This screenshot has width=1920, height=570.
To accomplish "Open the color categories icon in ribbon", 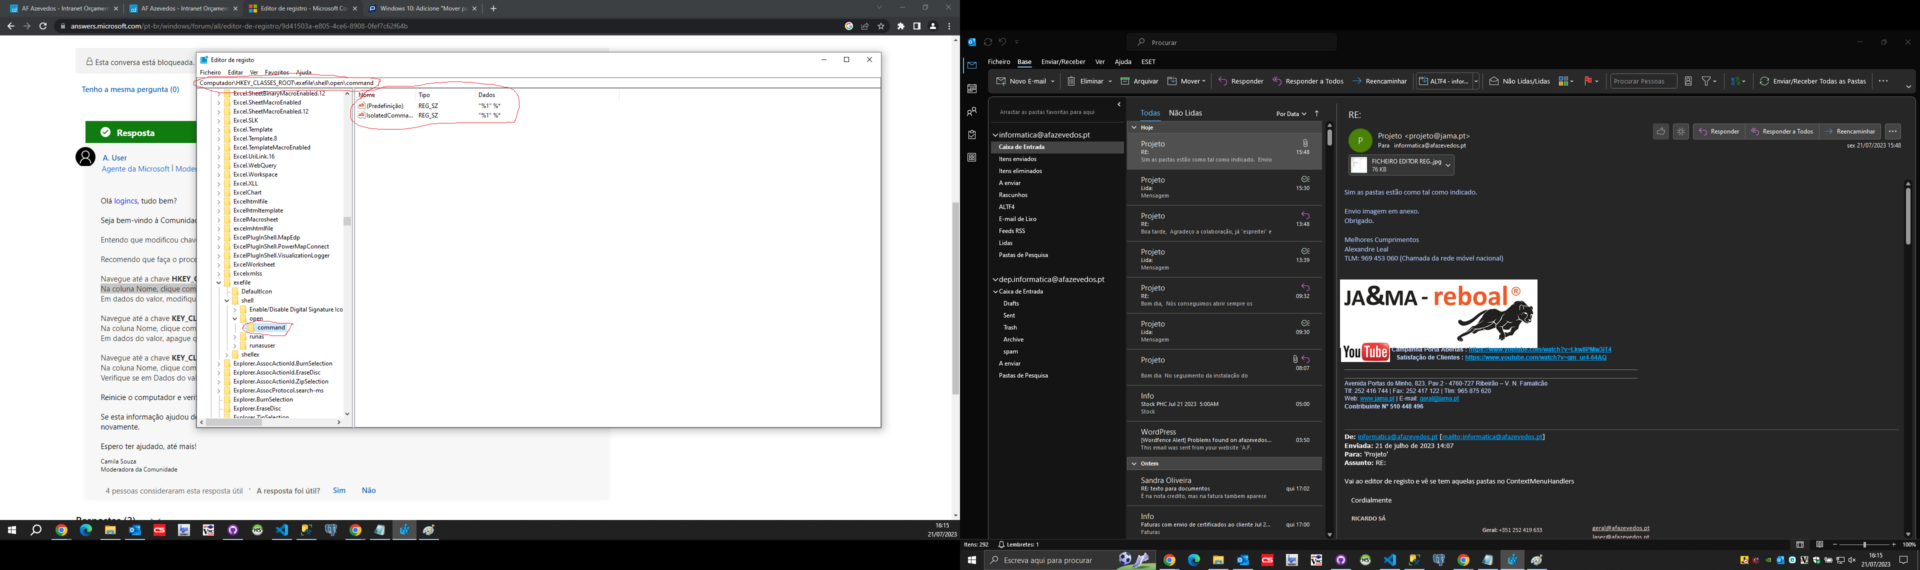I will (1565, 81).
